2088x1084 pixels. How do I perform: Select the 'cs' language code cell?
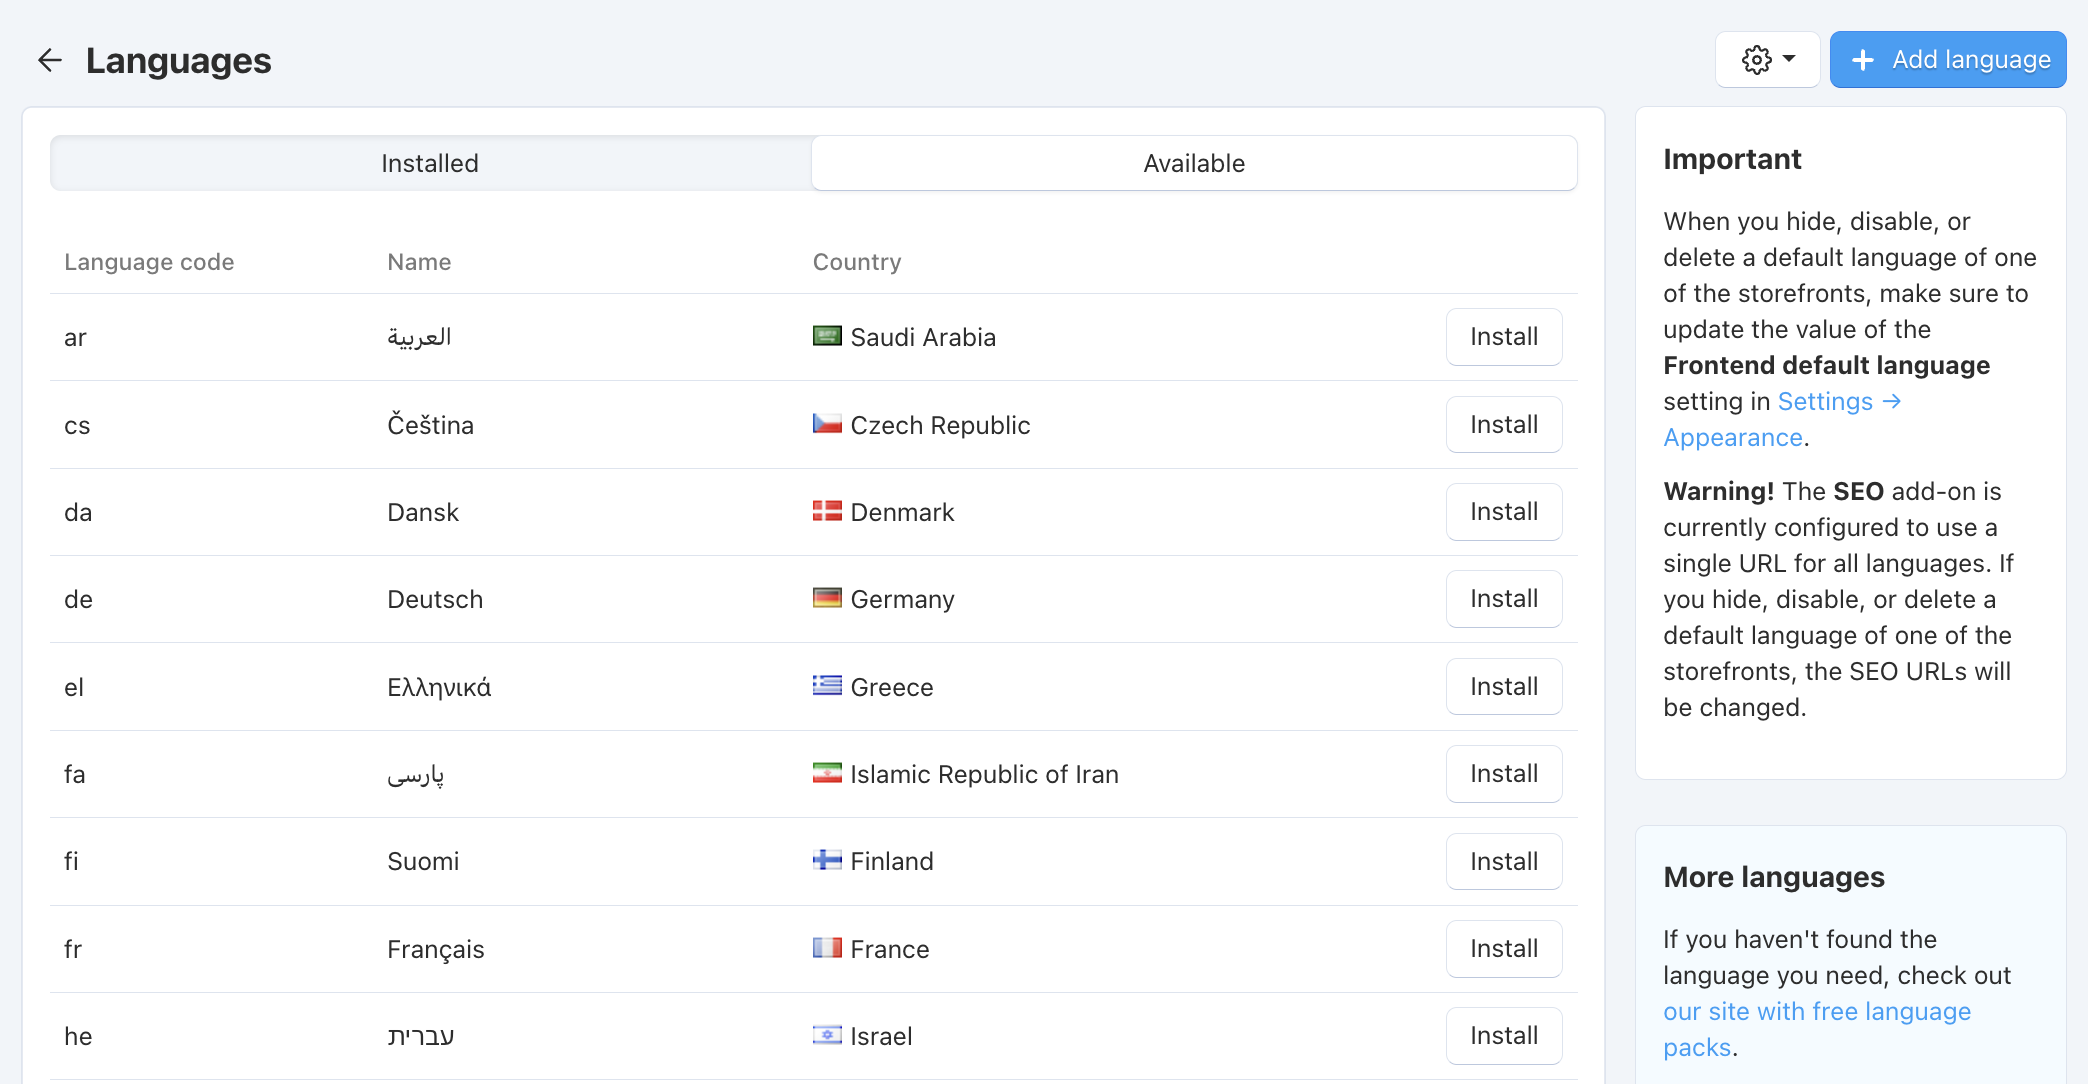click(x=77, y=426)
